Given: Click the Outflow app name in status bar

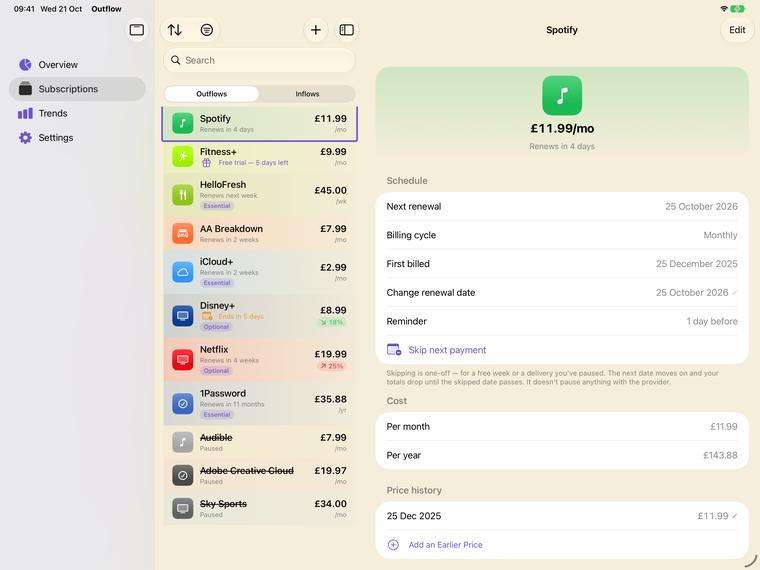Looking at the screenshot, I should [106, 9].
